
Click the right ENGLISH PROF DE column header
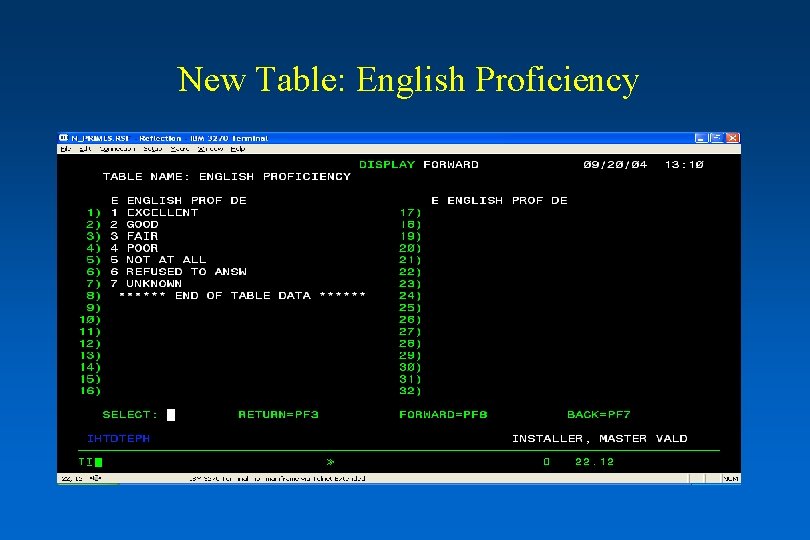point(507,200)
